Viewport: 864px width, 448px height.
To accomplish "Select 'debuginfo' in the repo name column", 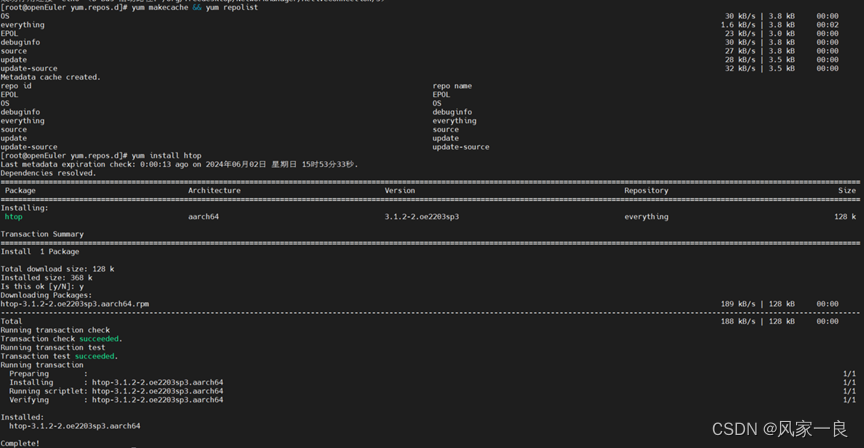I will tap(452, 112).
